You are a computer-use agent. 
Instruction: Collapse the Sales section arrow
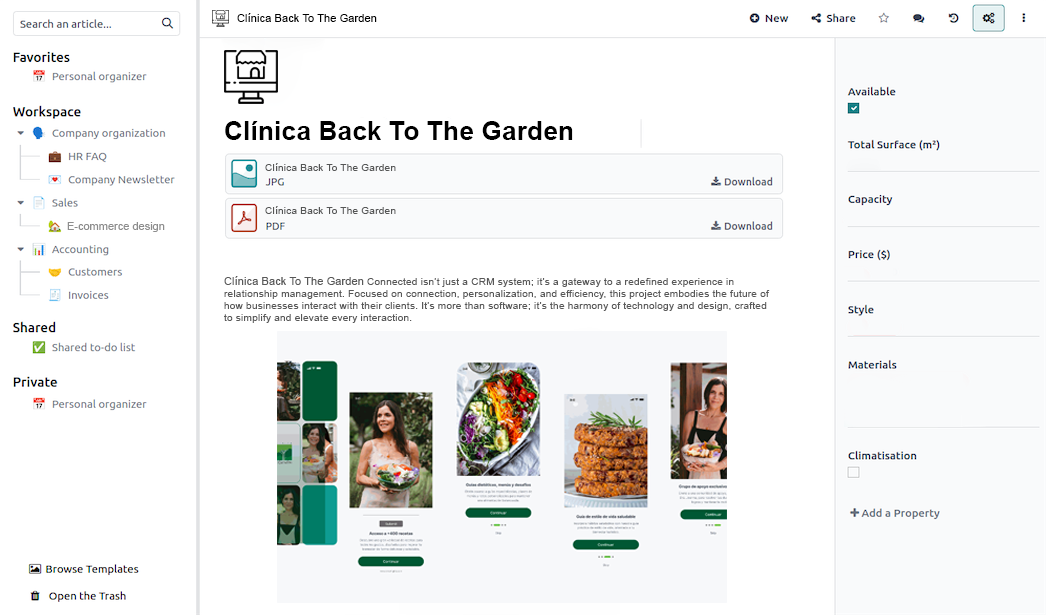pos(21,202)
